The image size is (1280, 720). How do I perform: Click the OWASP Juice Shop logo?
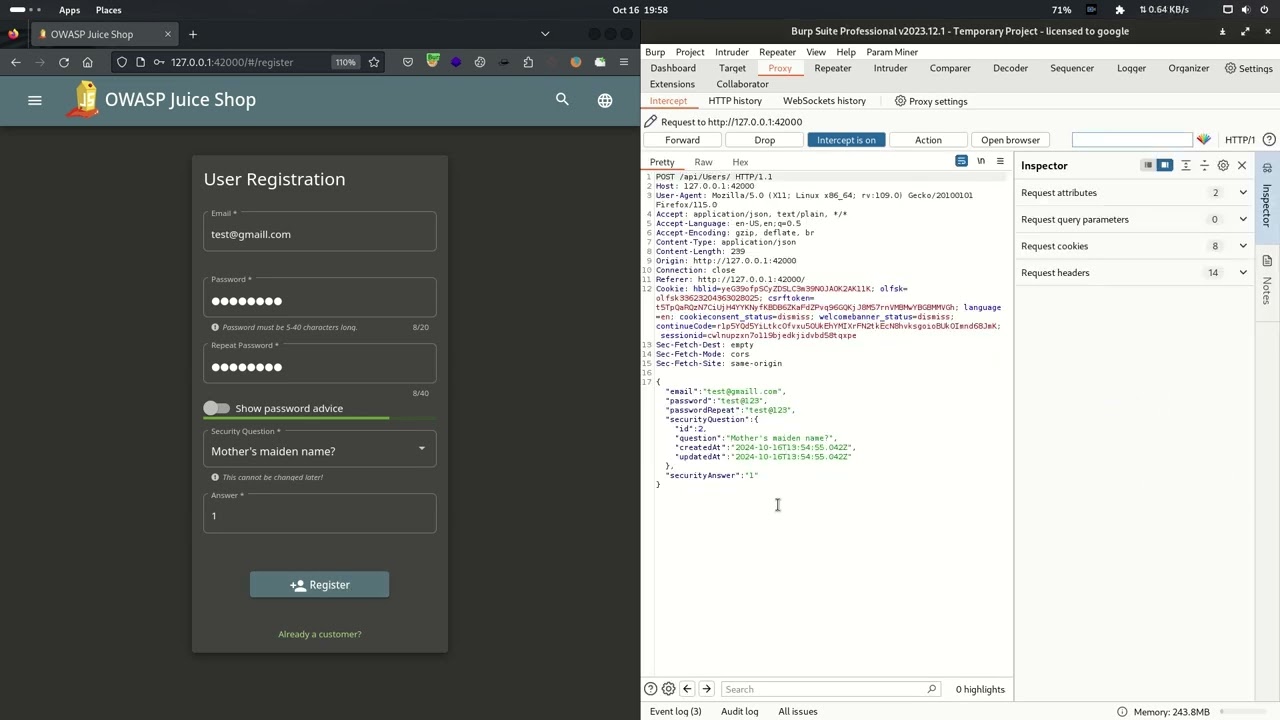(84, 99)
